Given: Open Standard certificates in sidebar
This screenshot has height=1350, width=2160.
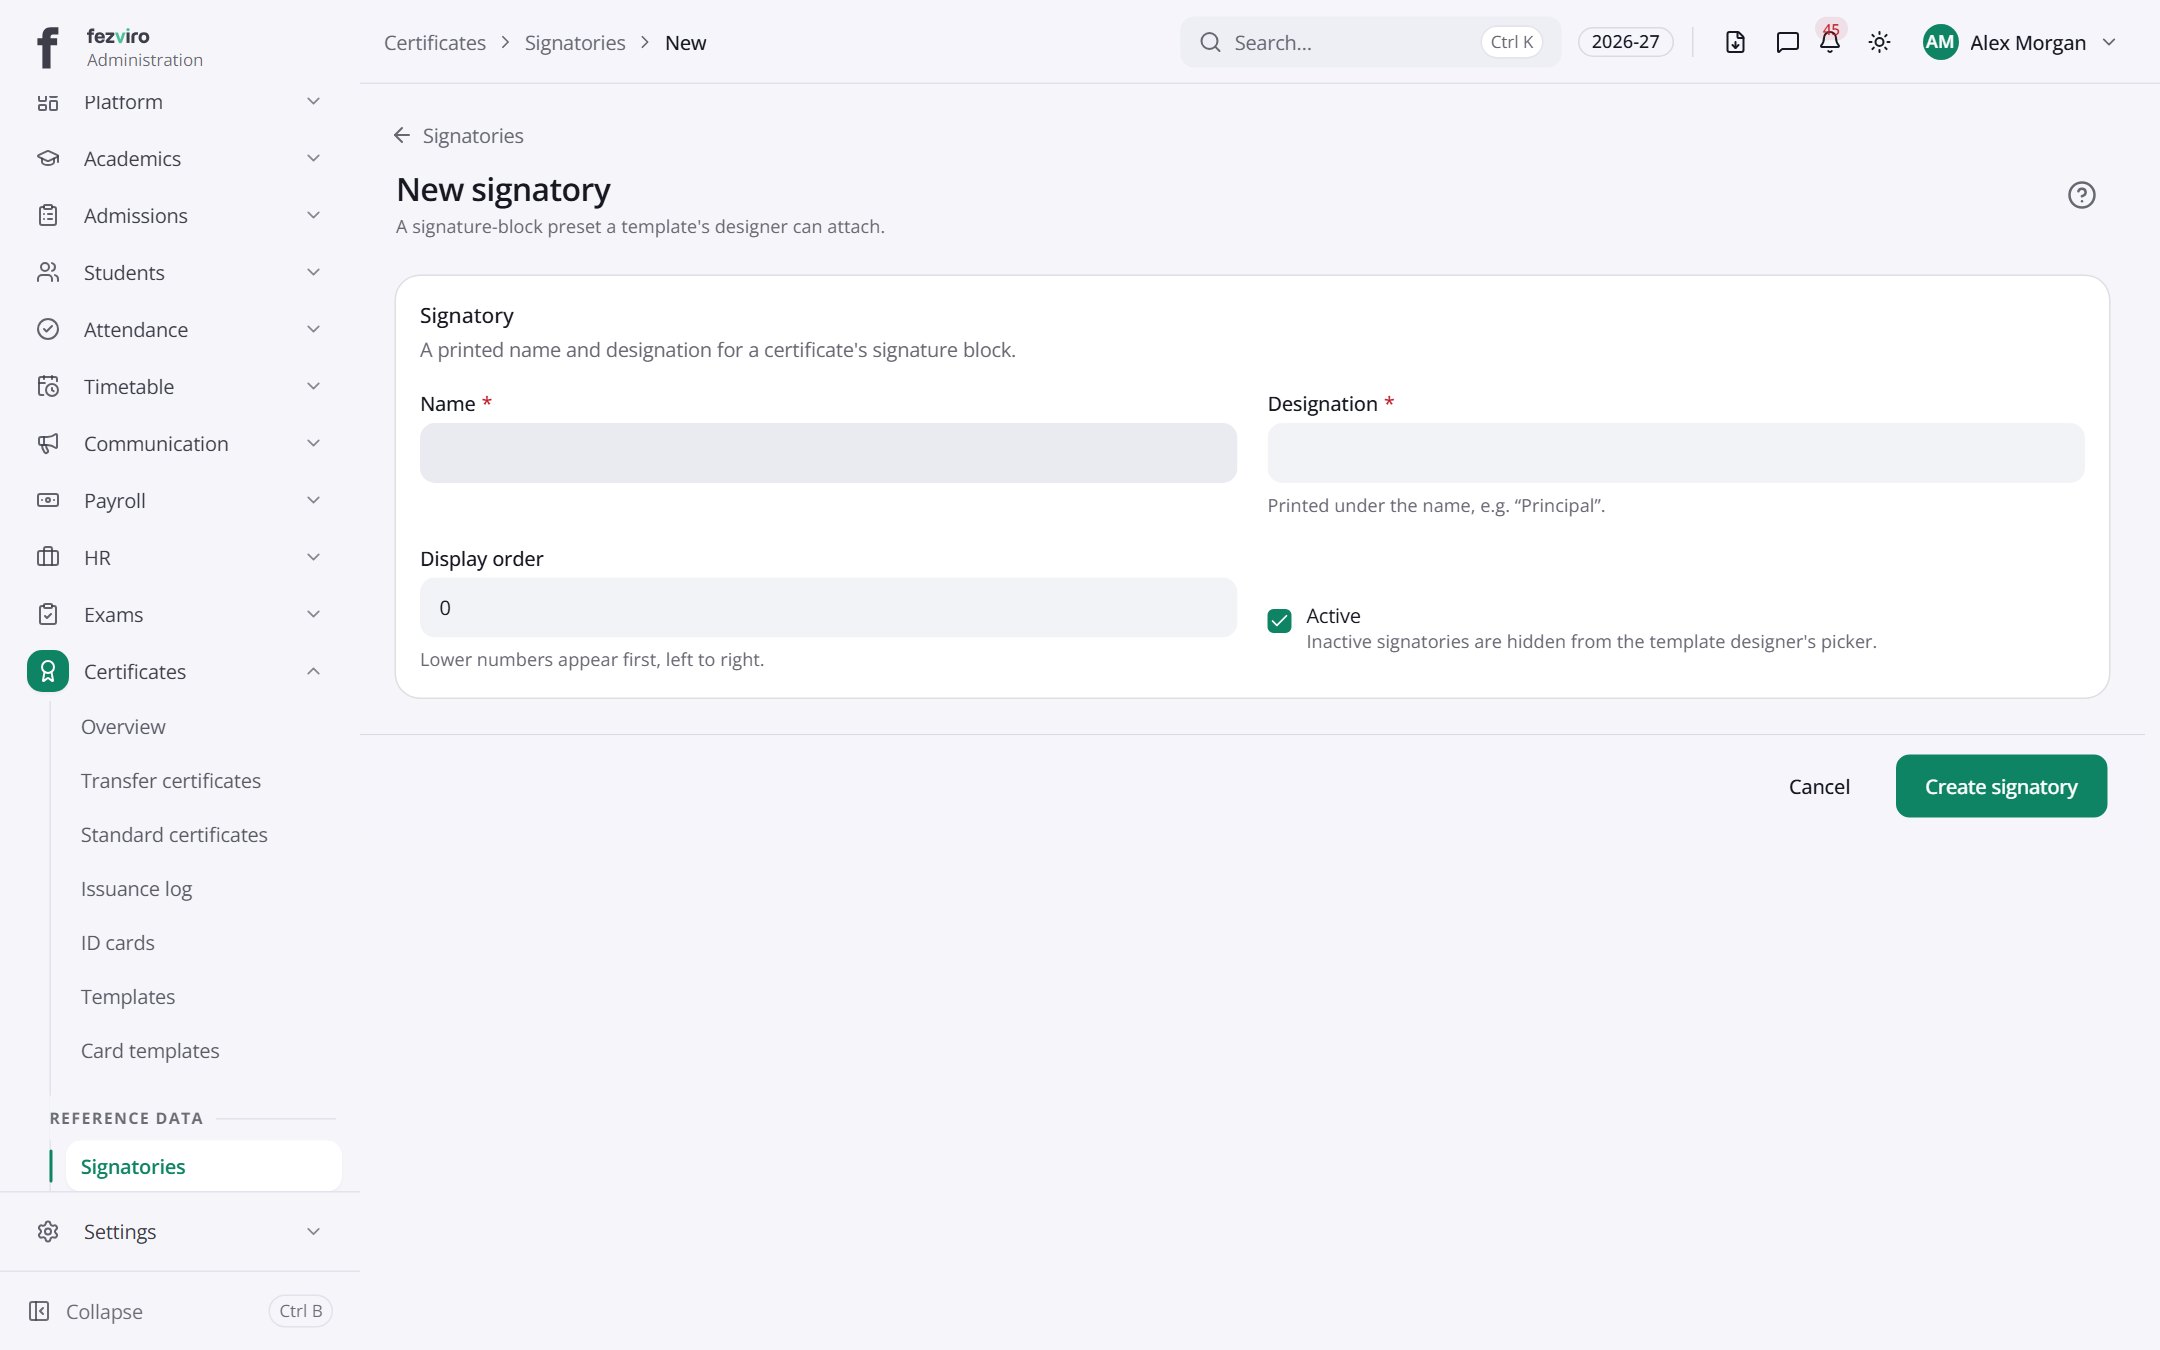Looking at the screenshot, I should pos(174,835).
